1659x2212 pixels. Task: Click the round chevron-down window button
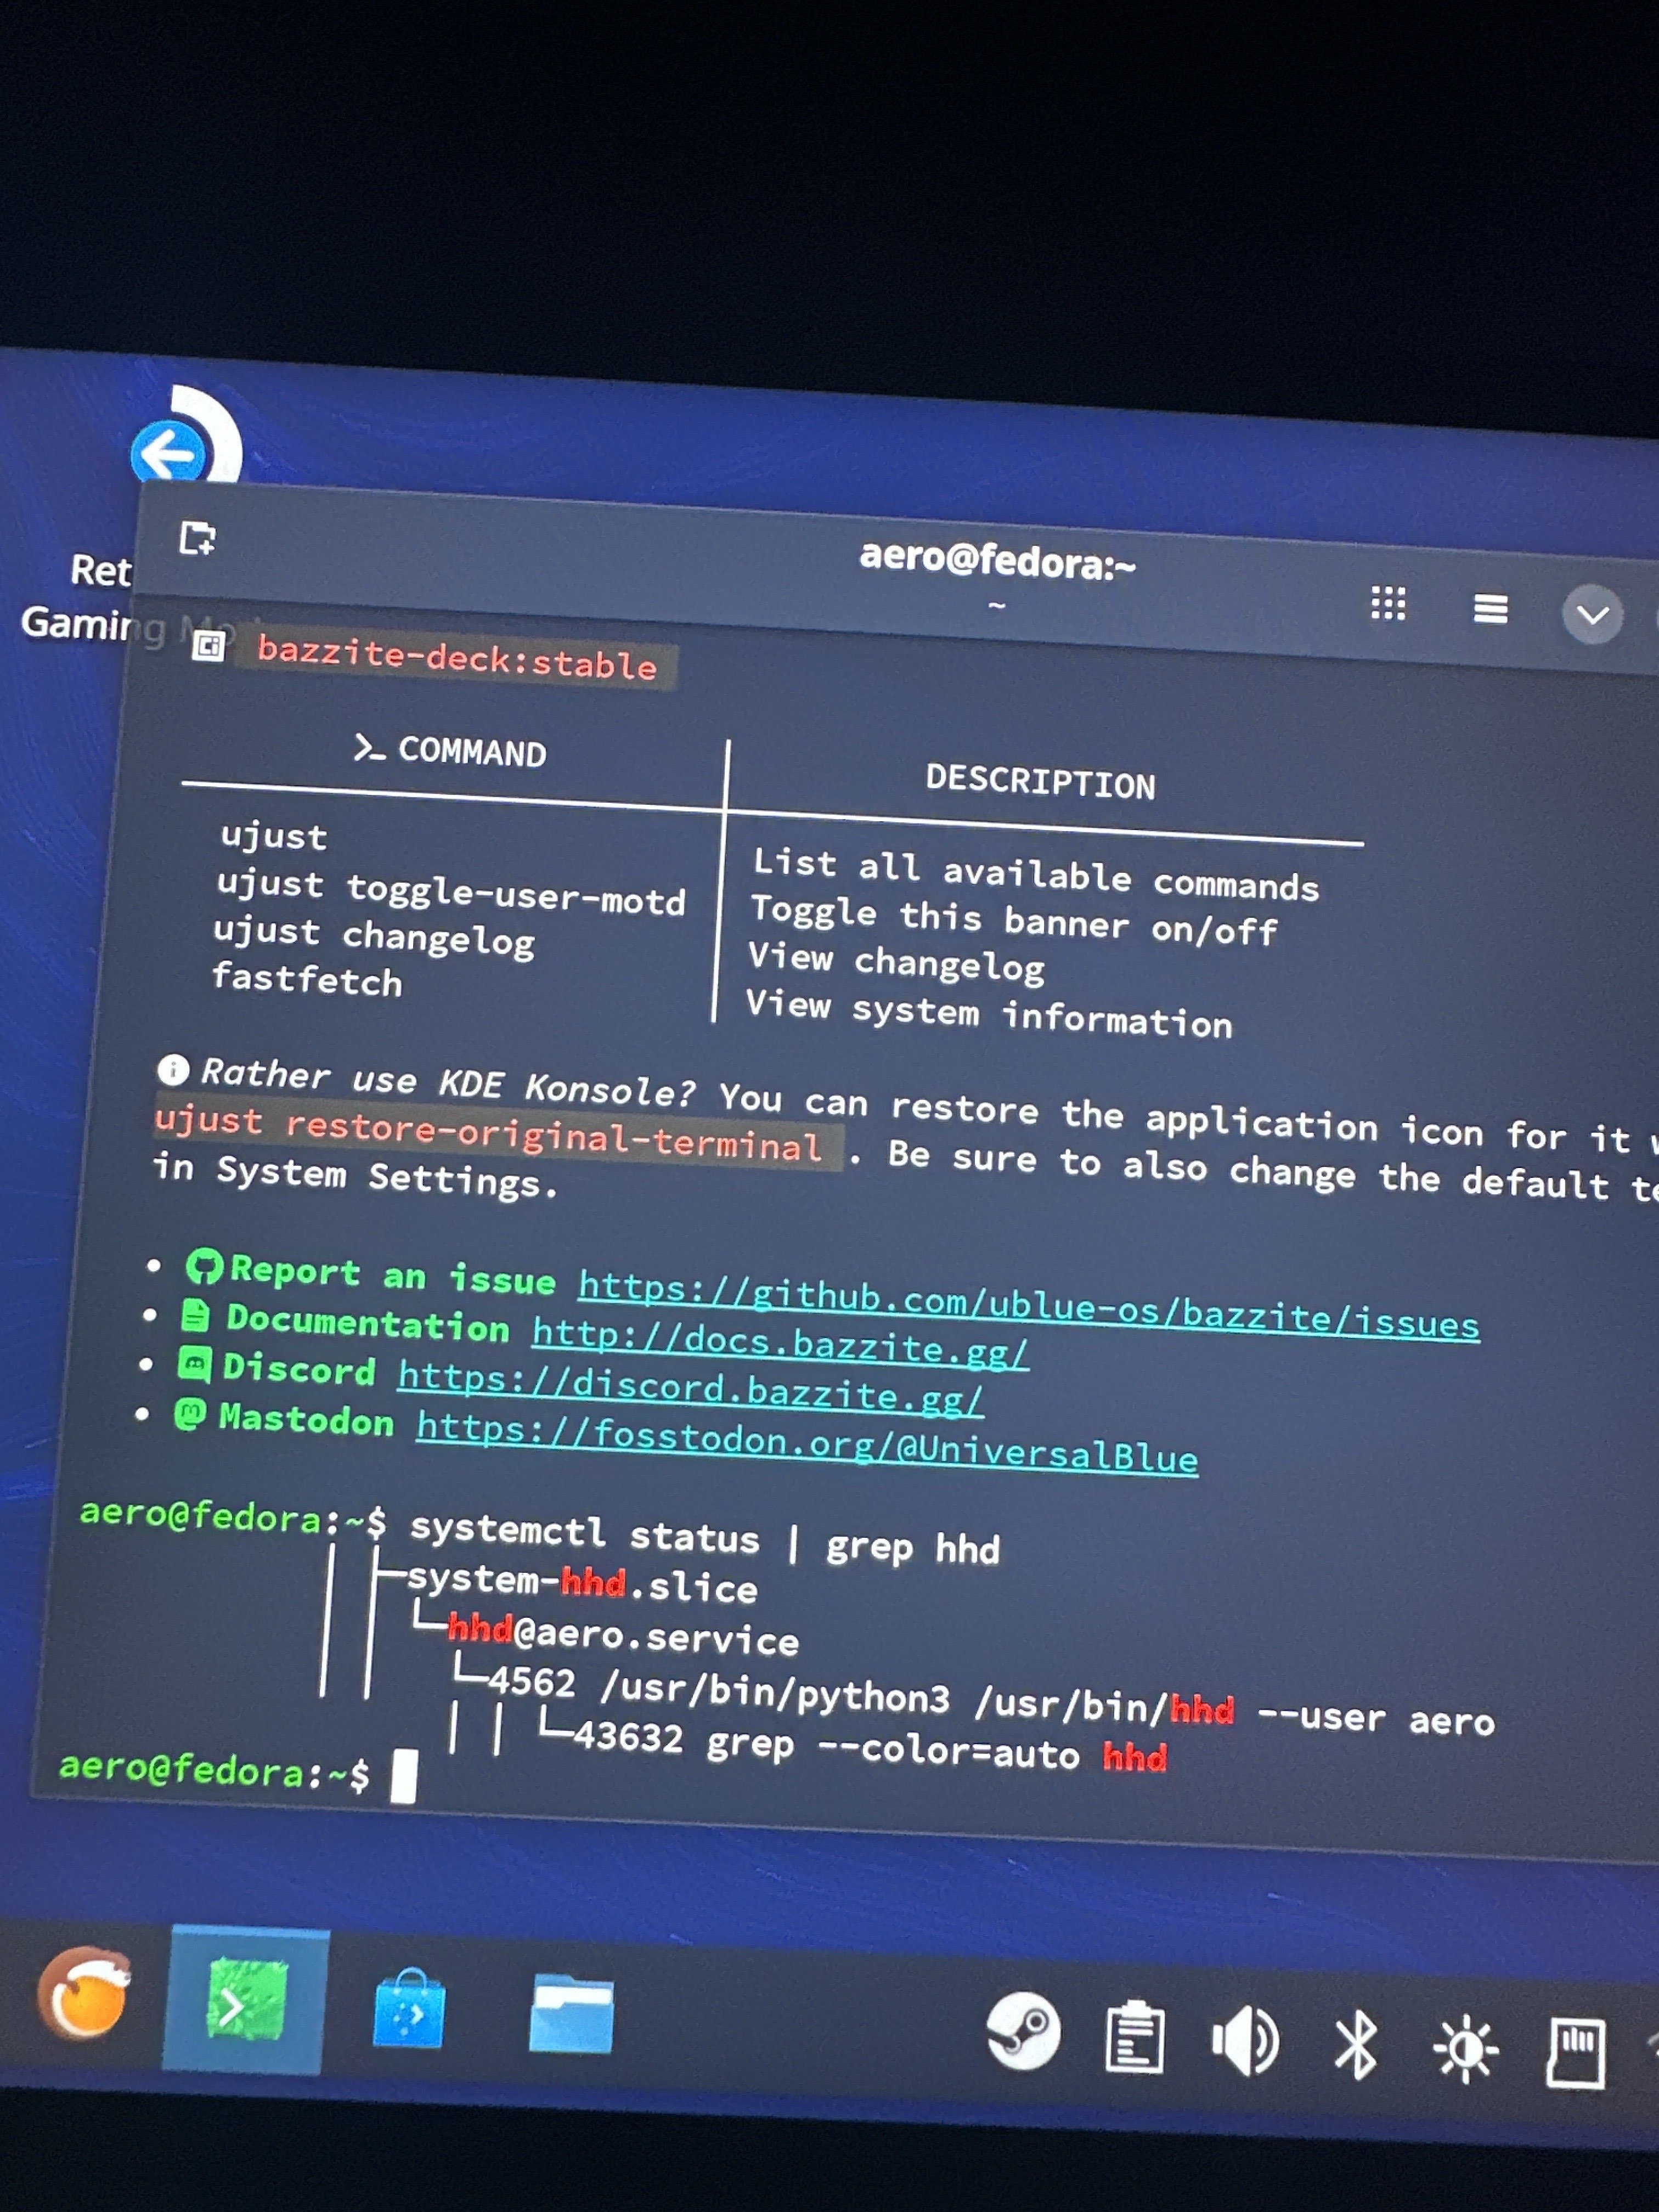pos(1592,614)
